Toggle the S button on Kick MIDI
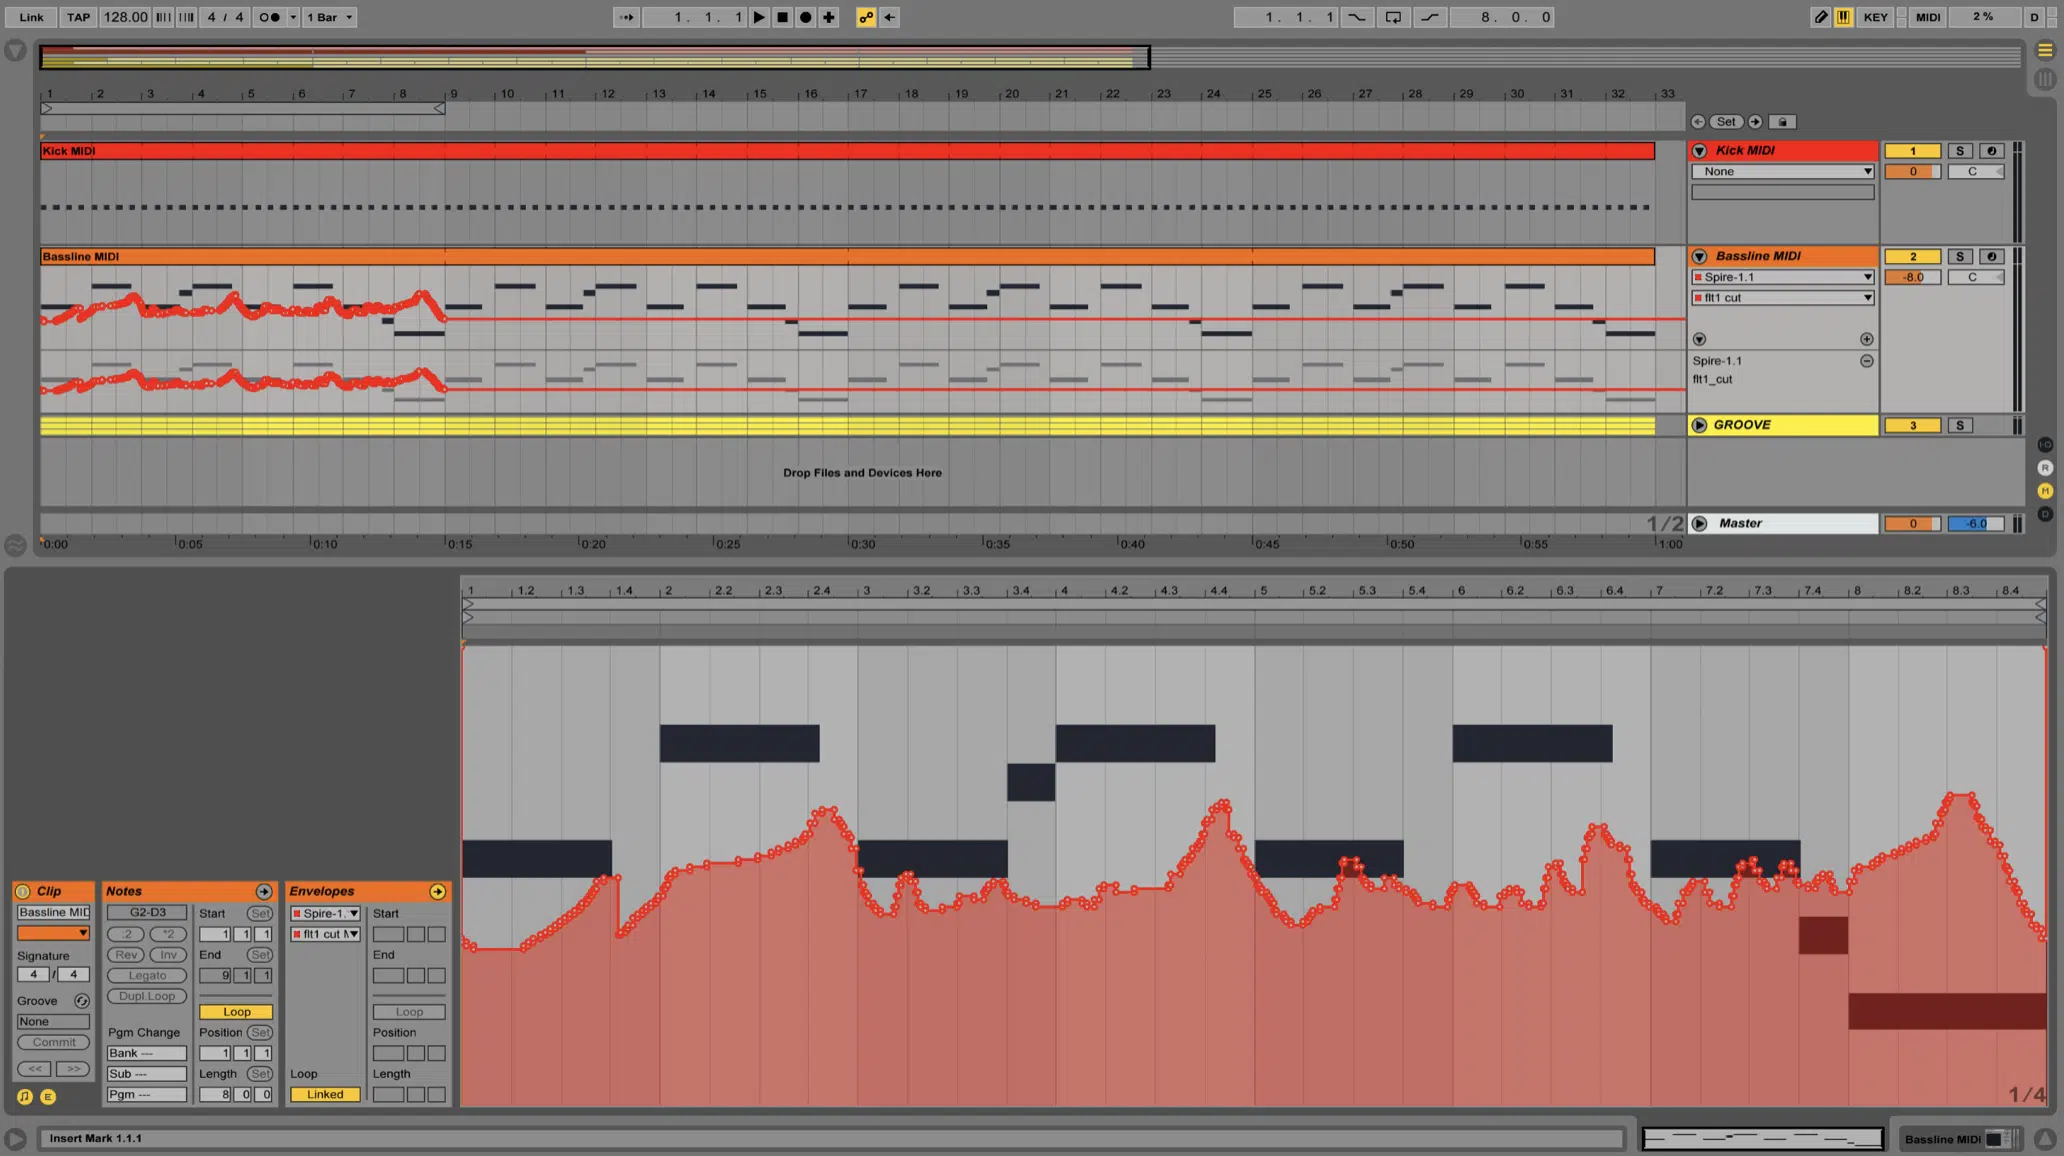Image resolution: width=2064 pixels, height=1156 pixels. click(1958, 150)
